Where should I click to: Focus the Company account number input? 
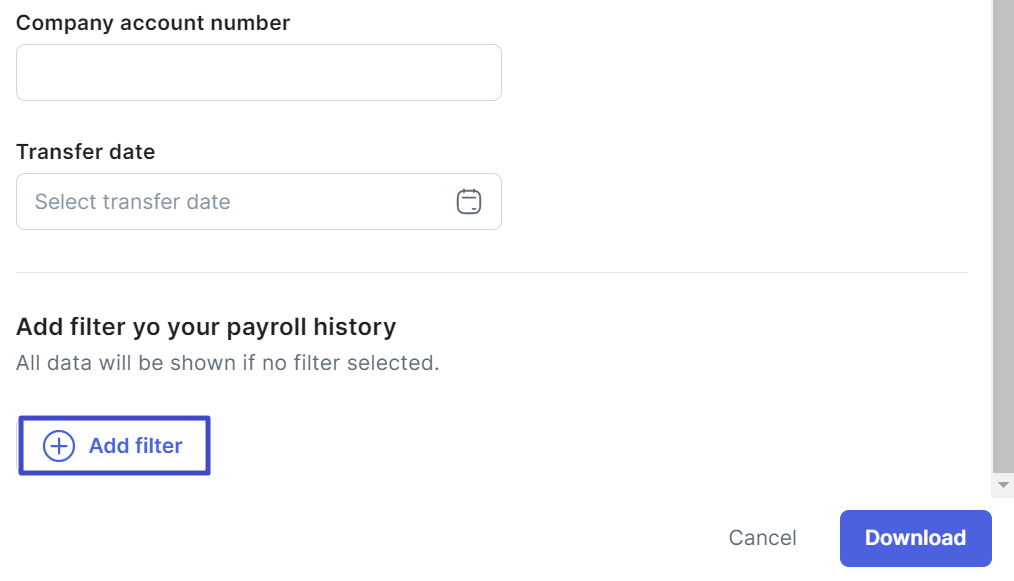point(258,72)
